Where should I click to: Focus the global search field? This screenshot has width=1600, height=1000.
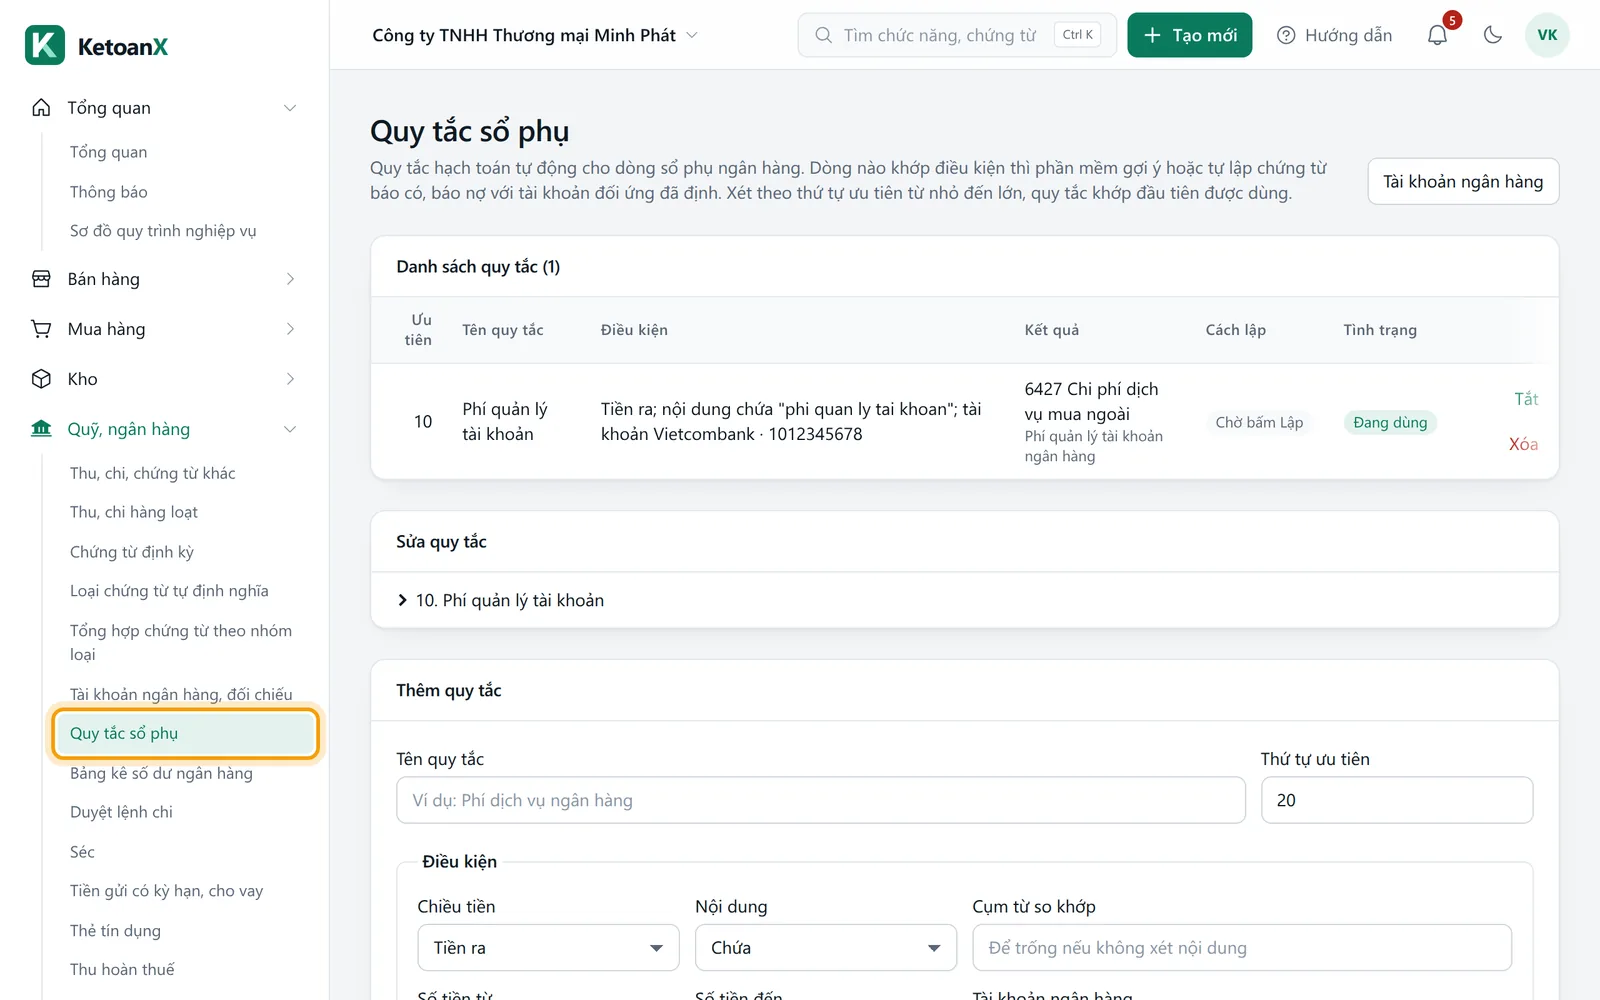957,35
